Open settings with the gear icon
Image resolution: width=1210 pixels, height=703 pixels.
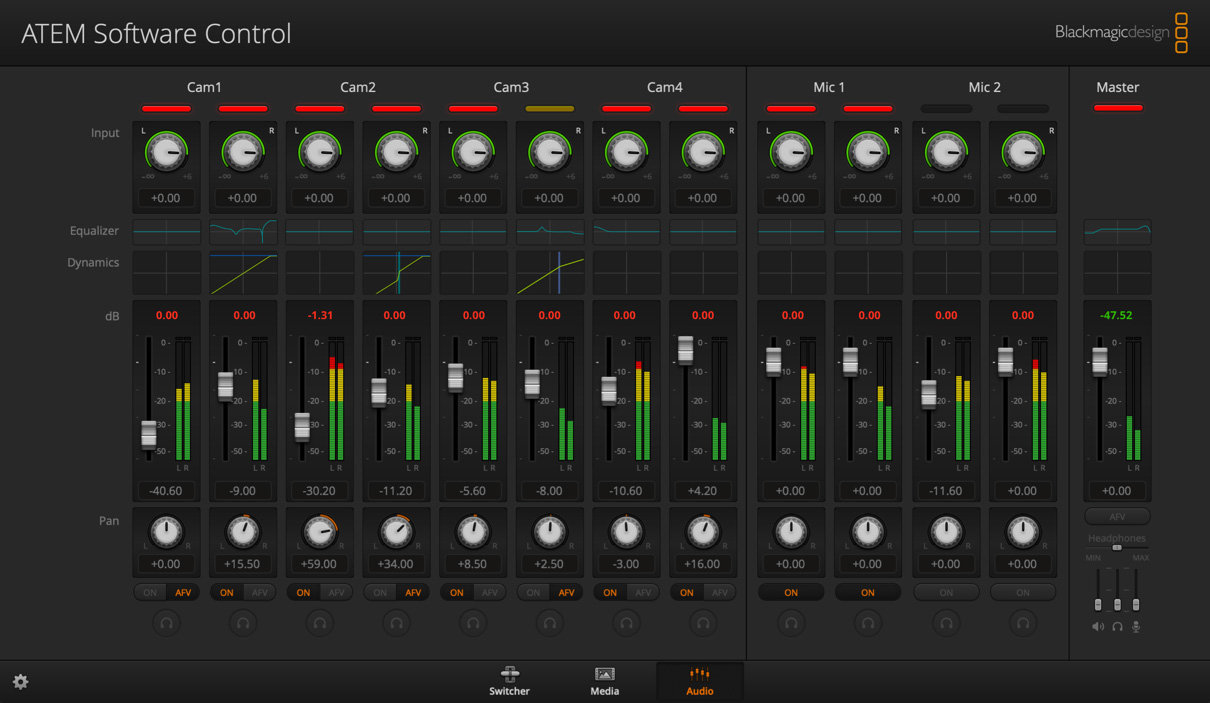20,682
